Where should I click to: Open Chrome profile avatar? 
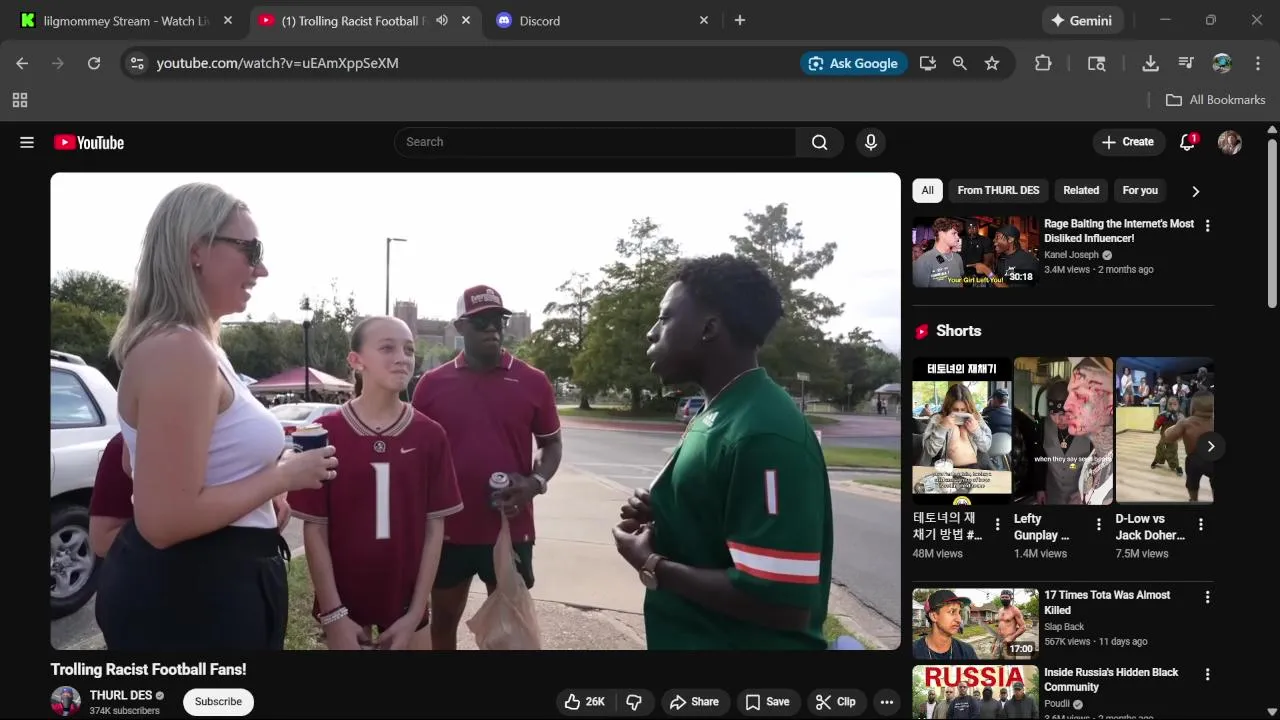point(1222,63)
